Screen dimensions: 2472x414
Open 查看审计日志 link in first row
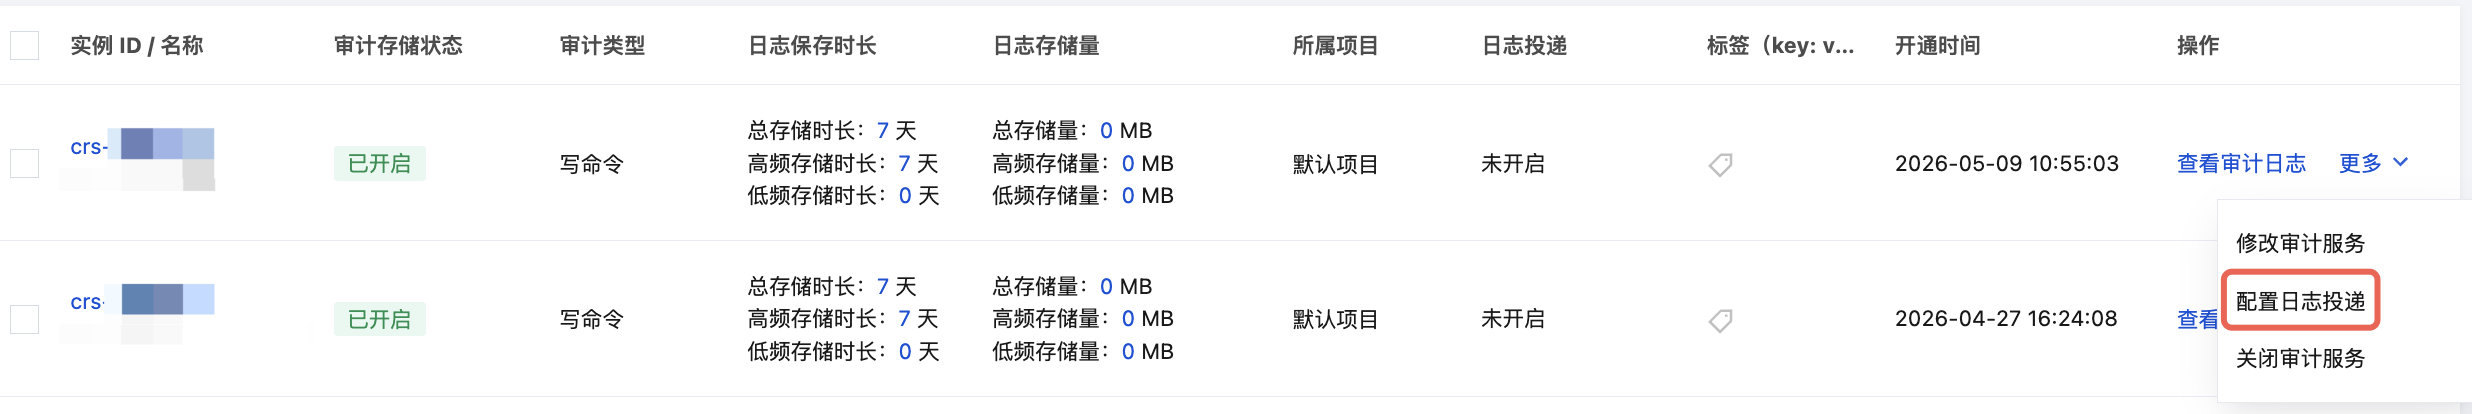point(2241,163)
